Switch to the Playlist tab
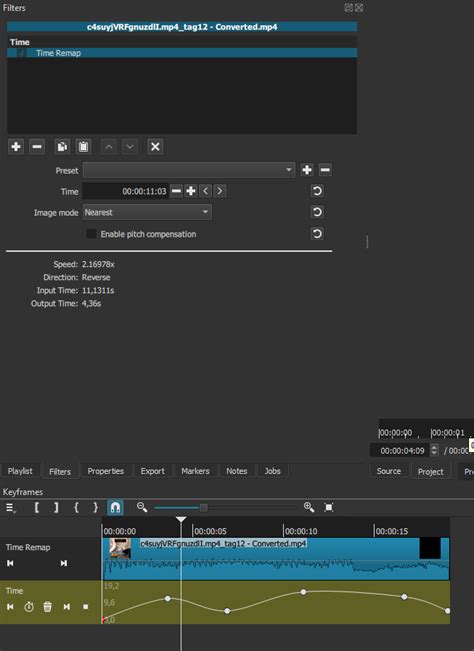Screen dimensions: 474x651 [x=20, y=471]
